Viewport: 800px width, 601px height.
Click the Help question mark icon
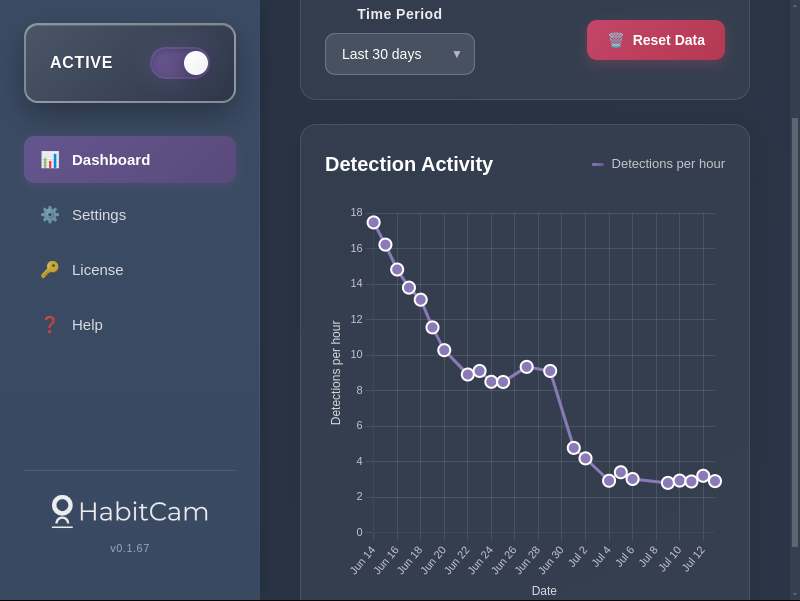49,324
